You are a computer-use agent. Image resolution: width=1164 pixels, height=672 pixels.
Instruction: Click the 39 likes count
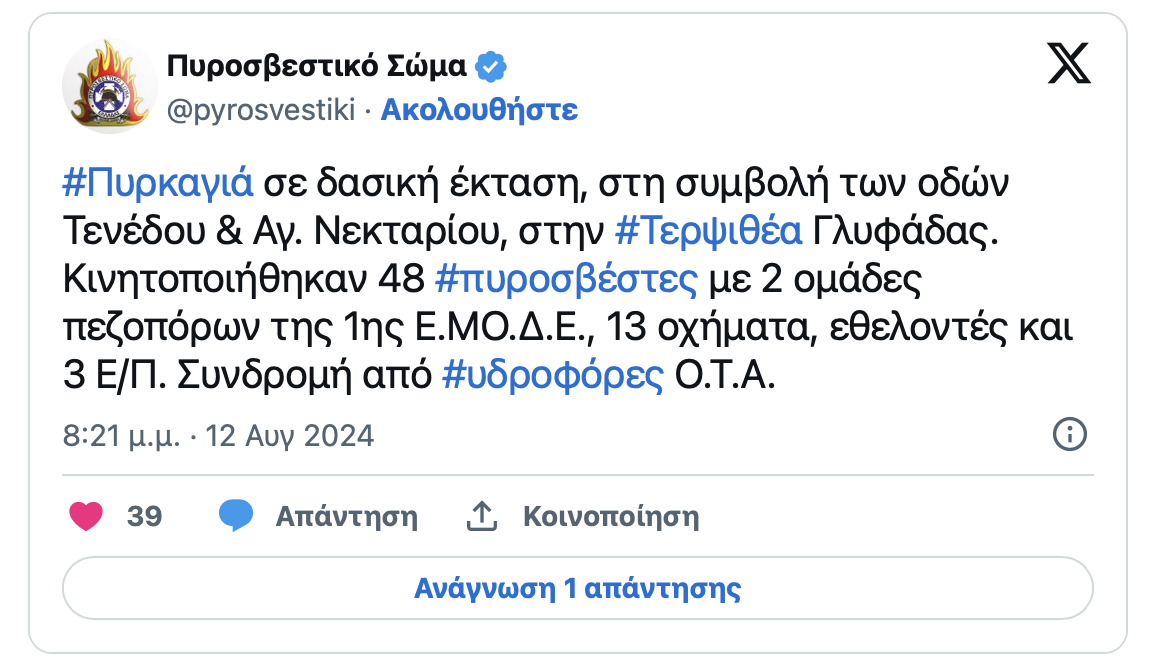pyautogui.click(x=144, y=517)
